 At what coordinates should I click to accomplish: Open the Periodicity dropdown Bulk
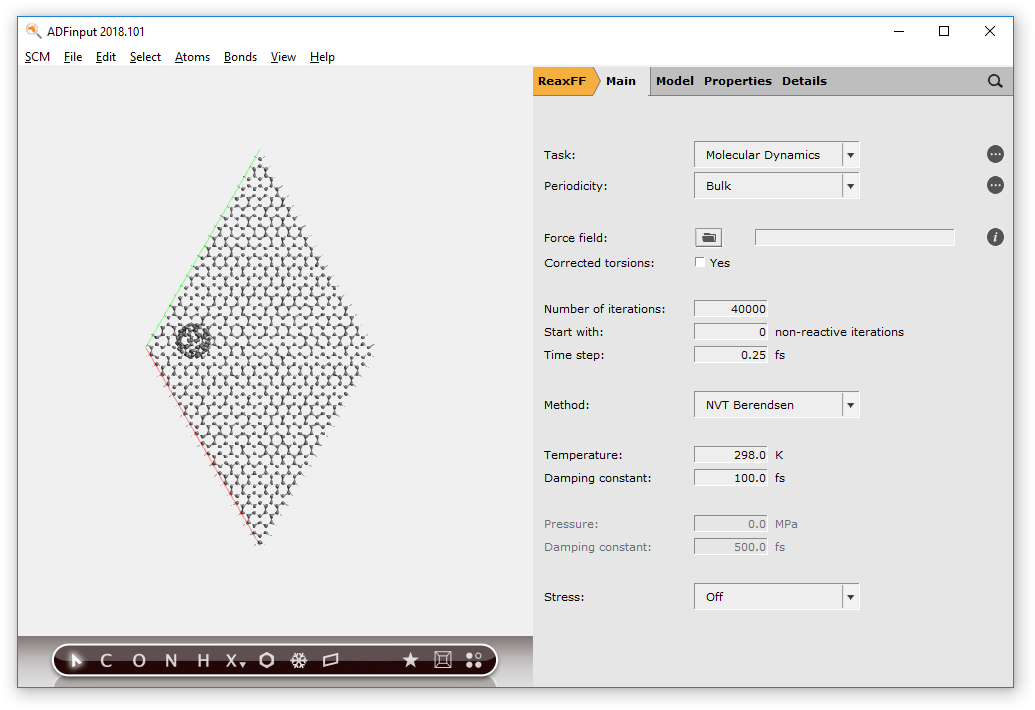(x=776, y=186)
